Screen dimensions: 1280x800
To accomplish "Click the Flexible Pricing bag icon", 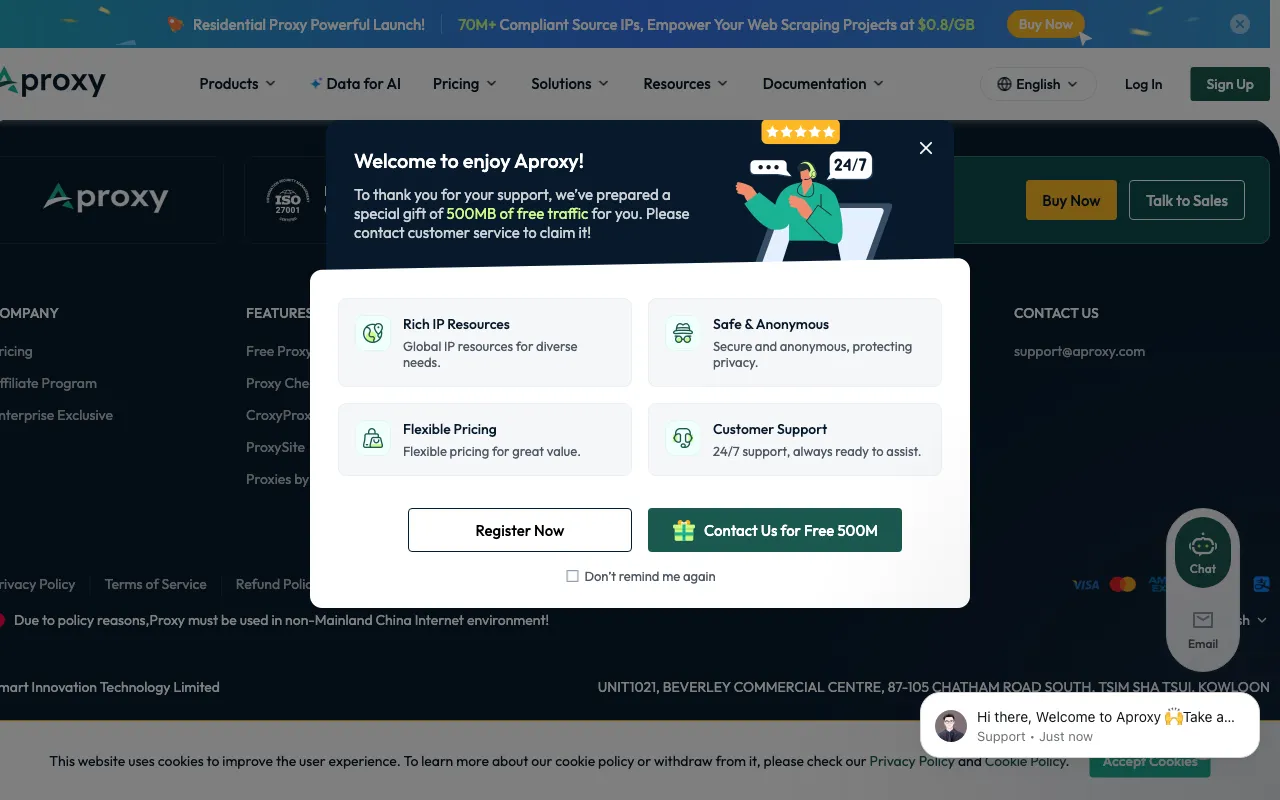I will coord(373,438).
